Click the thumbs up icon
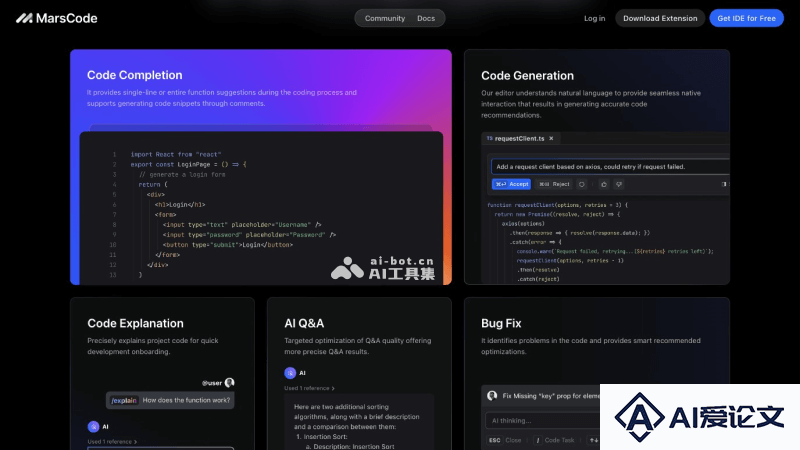Screen dimensions: 800x450 click(604, 184)
